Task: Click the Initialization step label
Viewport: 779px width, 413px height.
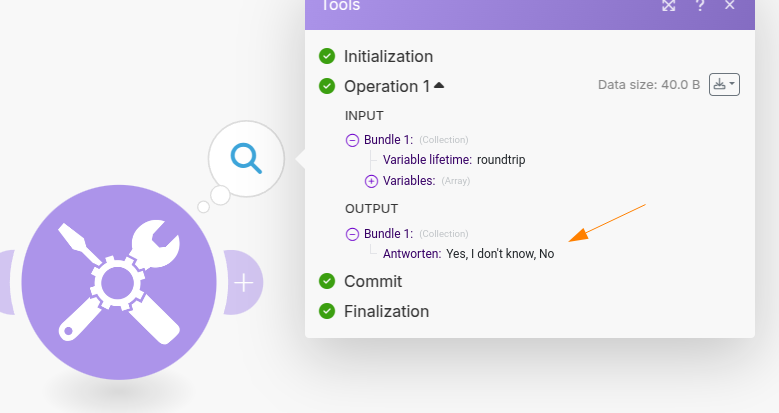Action: click(388, 56)
